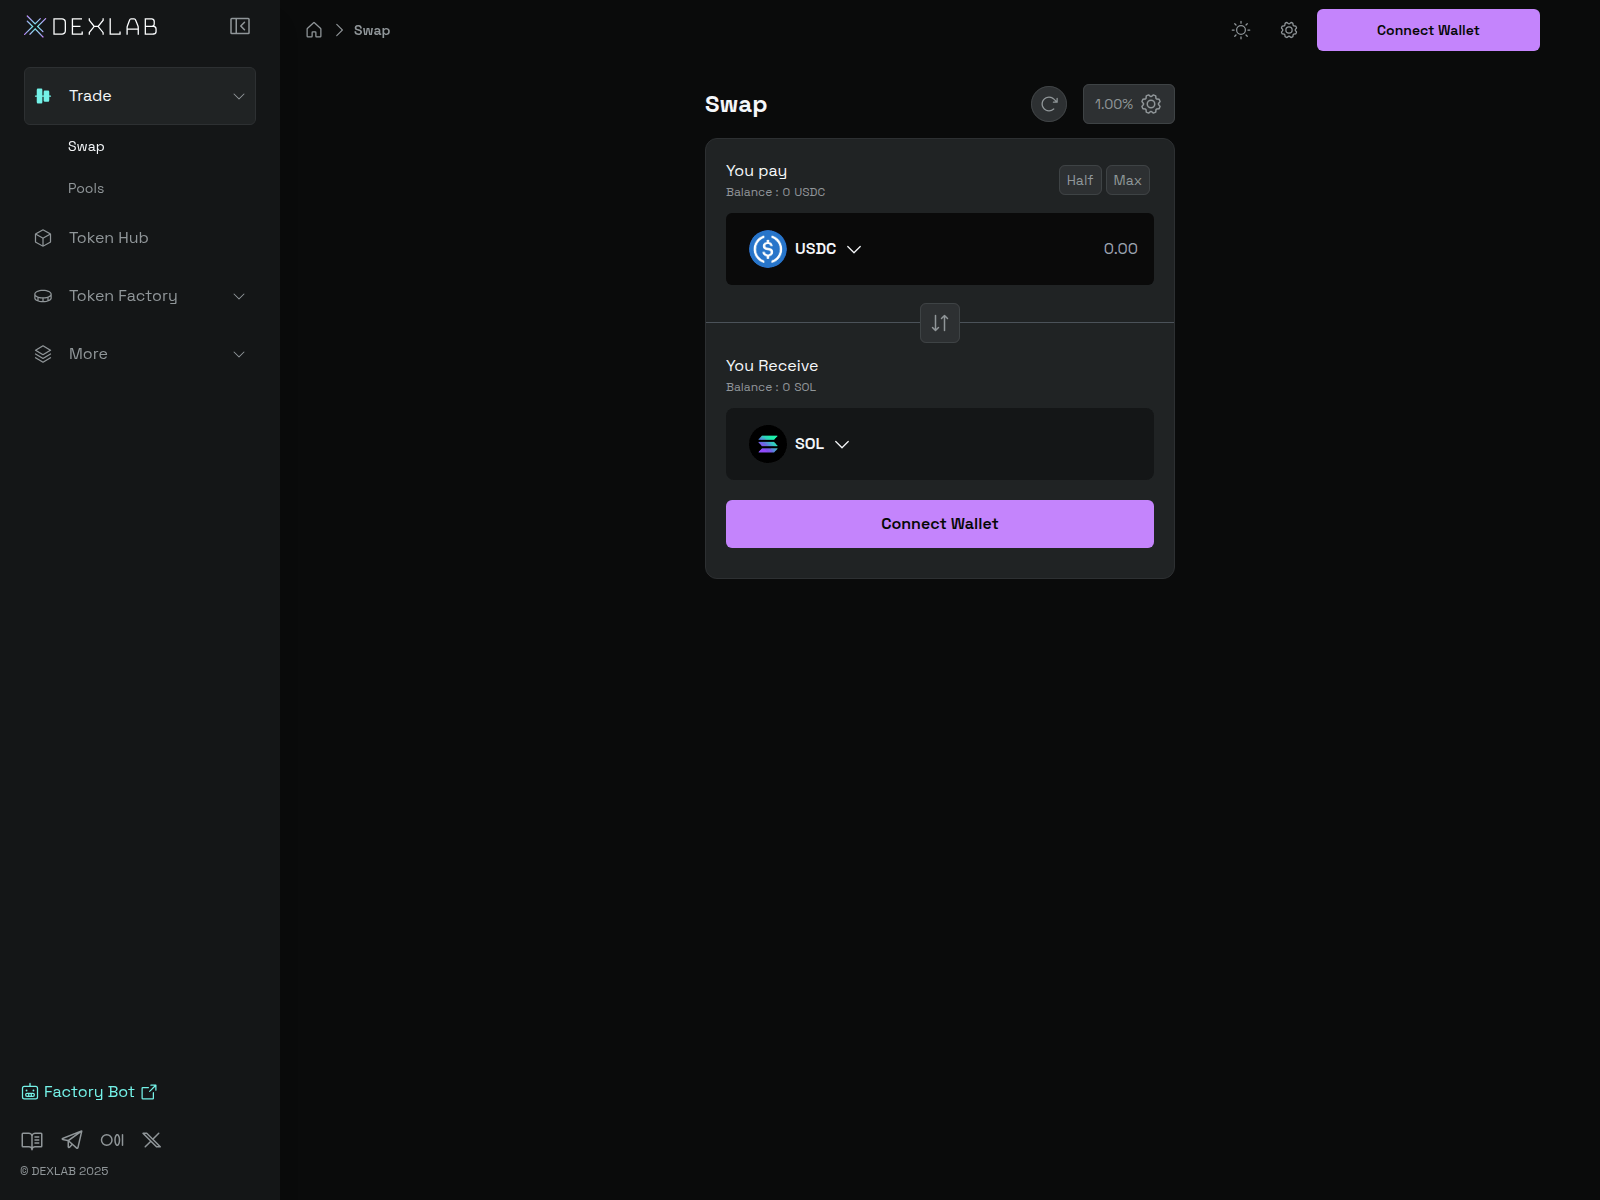Image resolution: width=1600 pixels, height=1200 pixels.
Task: Click Connect Wallet in swap card
Action: coord(940,524)
